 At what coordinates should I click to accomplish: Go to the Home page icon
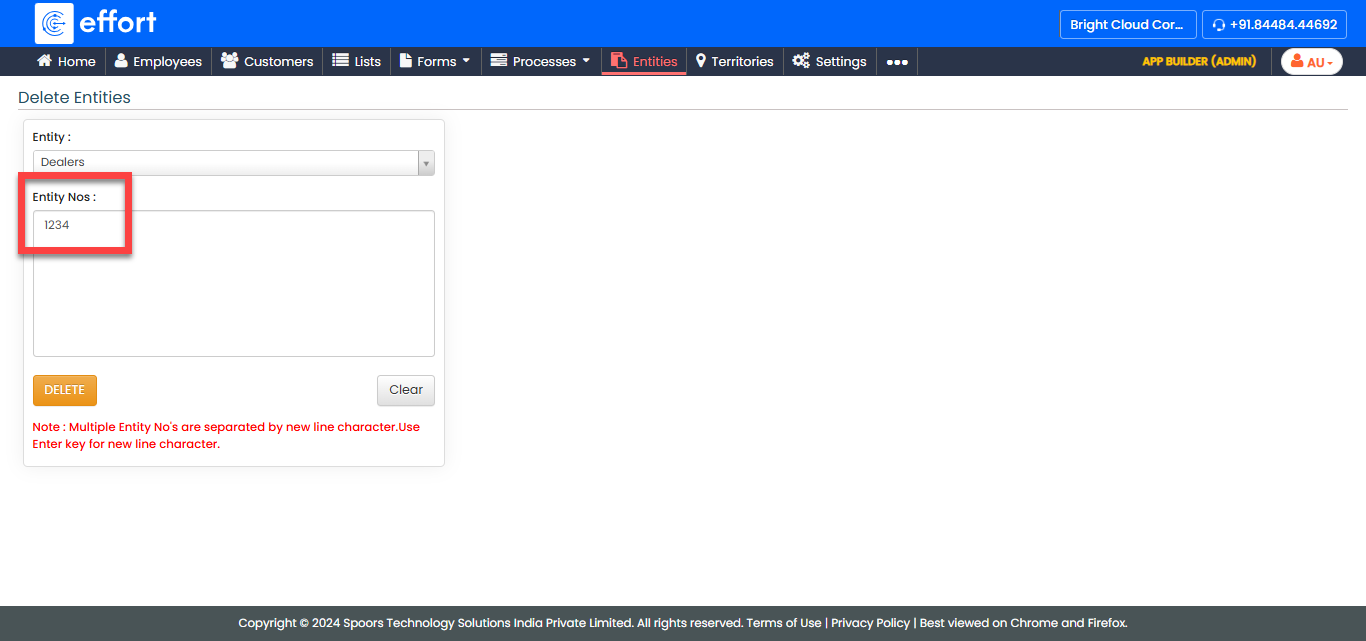[x=44, y=61]
